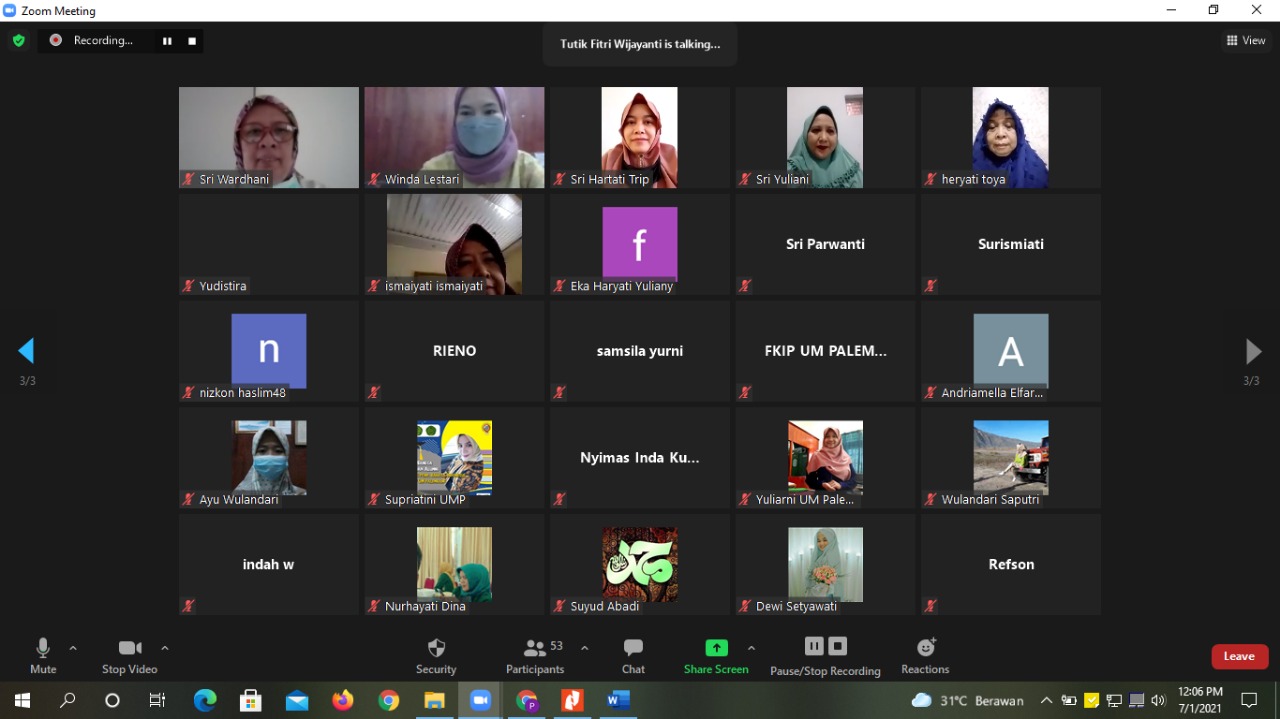Expand share options arrow beside Share Screen
The height and width of the screenshot is (719, 1280).
click(751, 648)
